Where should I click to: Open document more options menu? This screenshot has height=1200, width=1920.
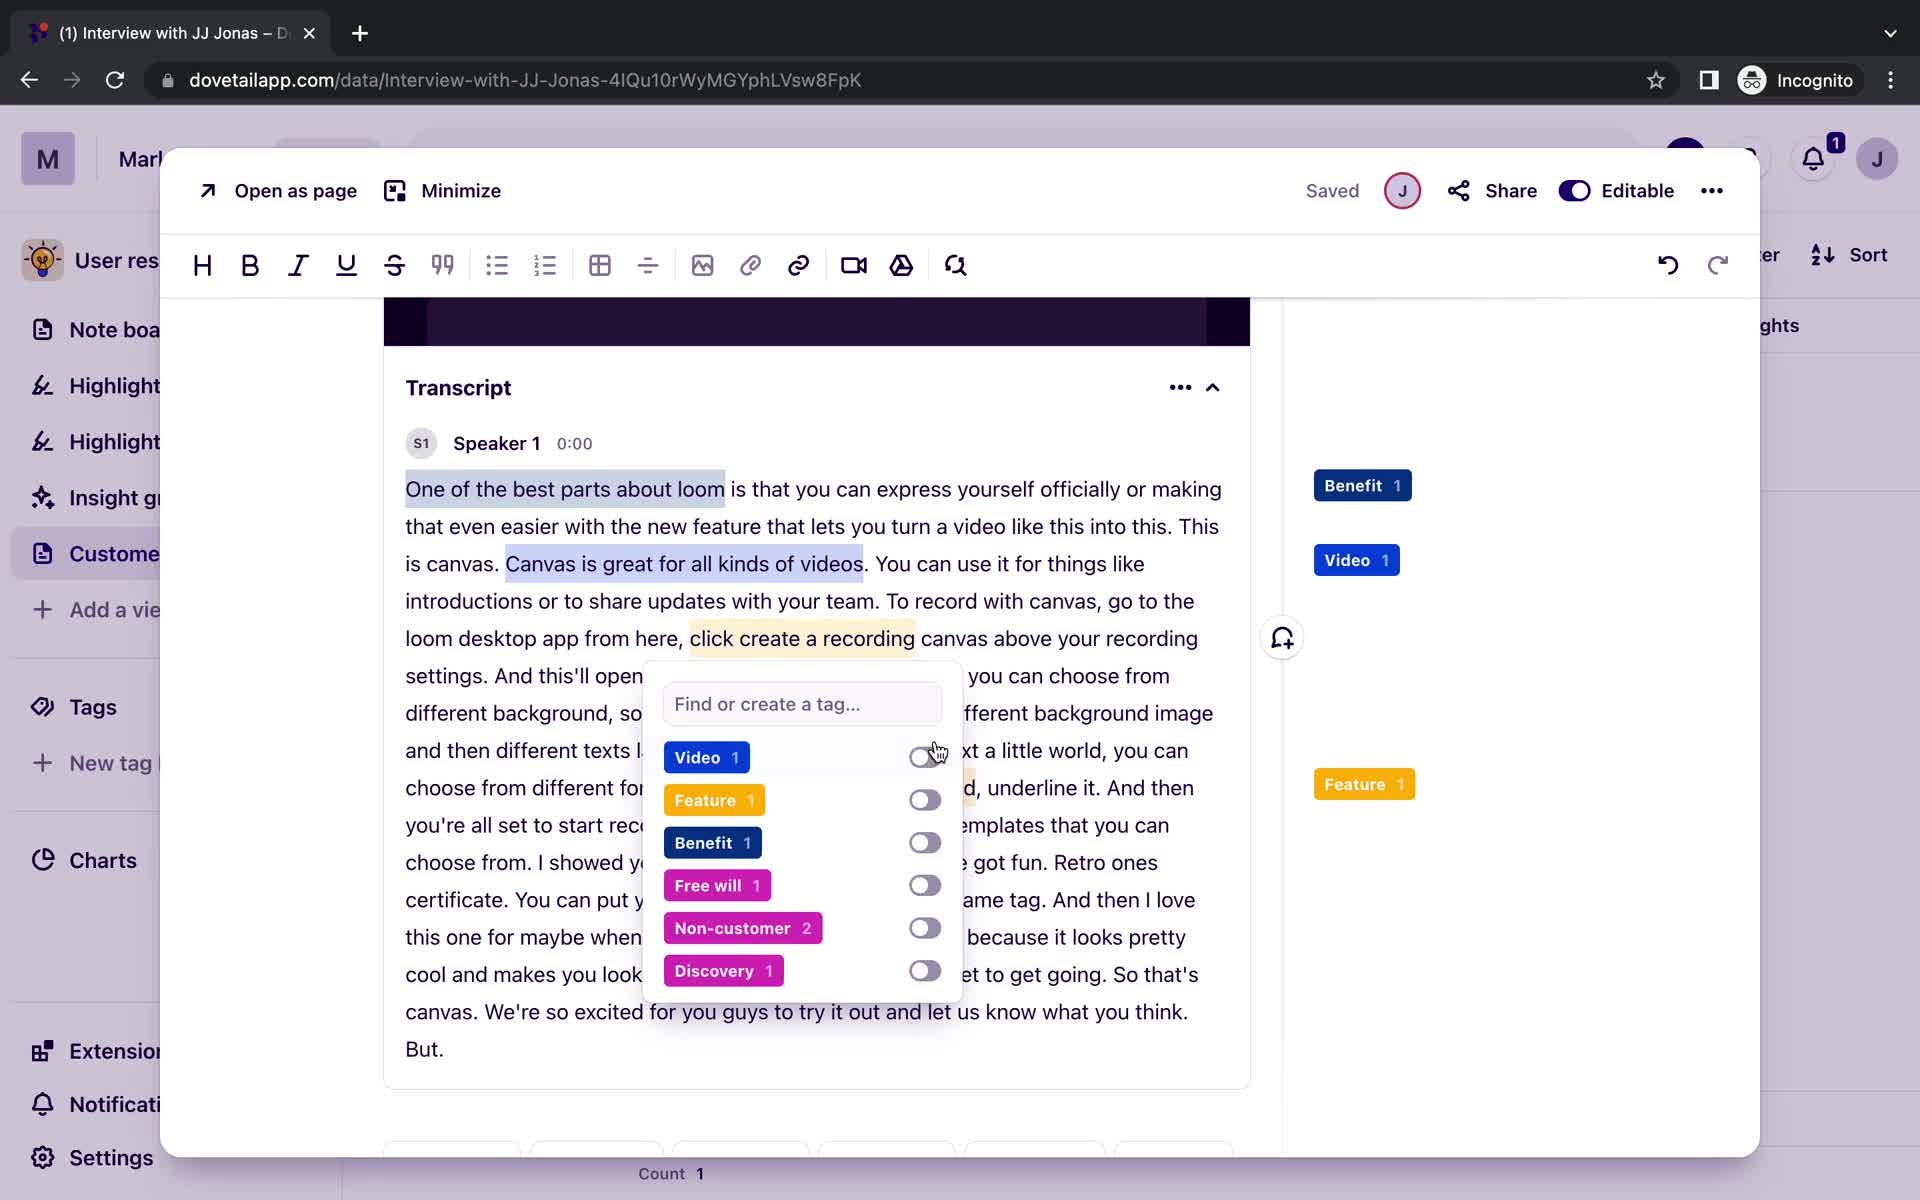pos(1712,191)
